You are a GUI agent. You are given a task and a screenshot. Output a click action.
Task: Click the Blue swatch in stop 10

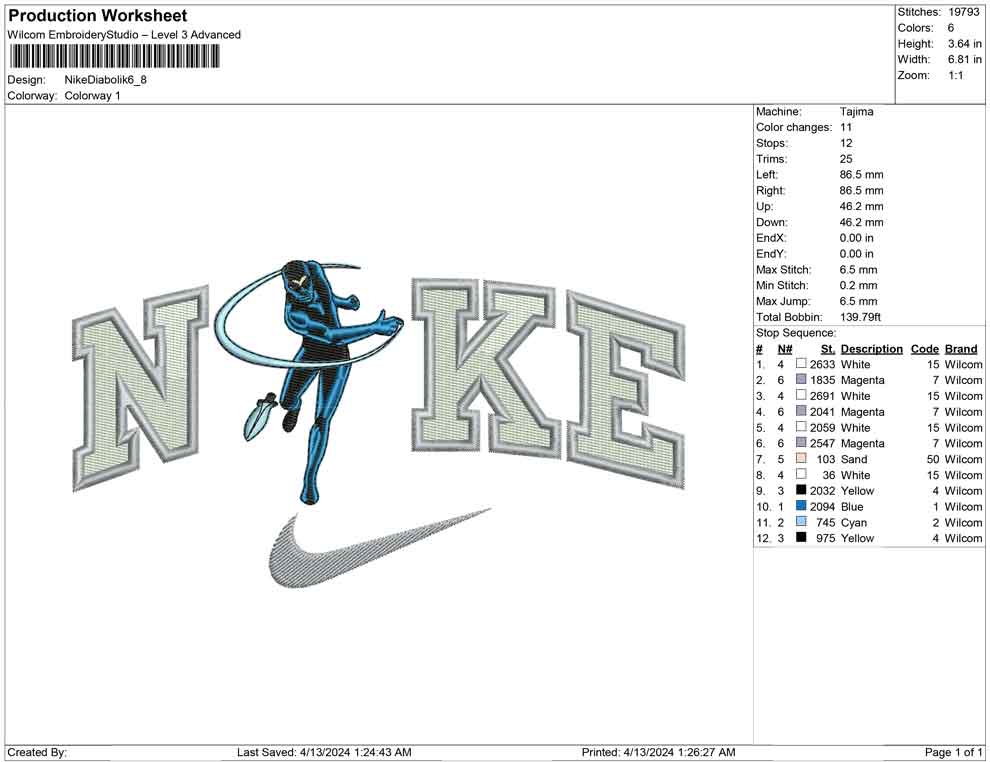click(x=801, y=507)
